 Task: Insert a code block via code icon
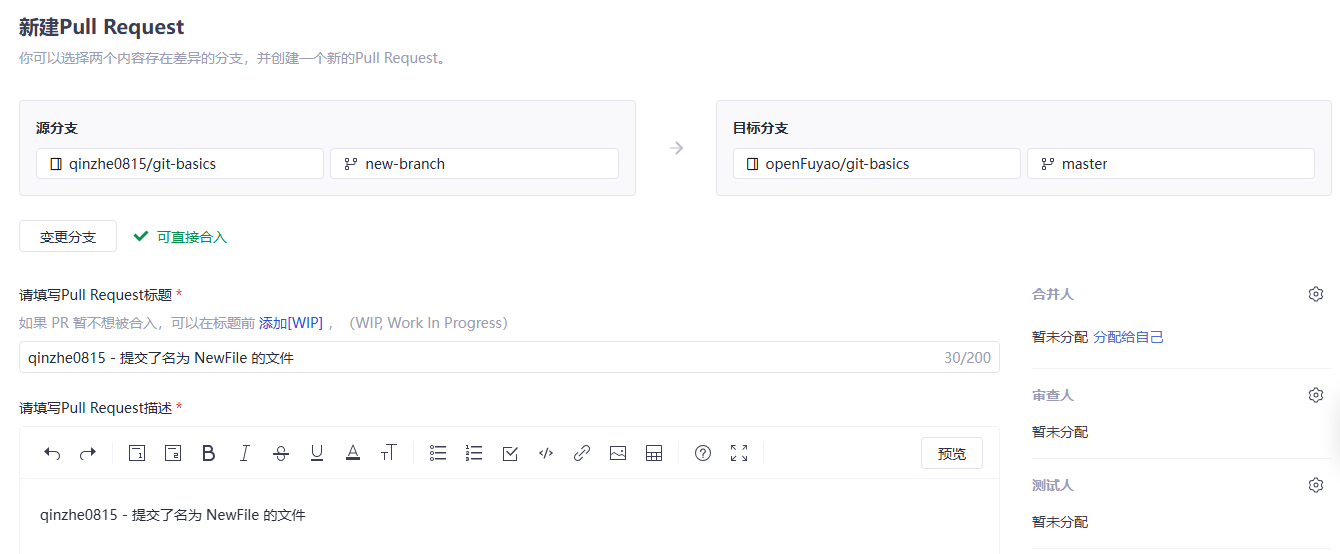coord(546,453)
